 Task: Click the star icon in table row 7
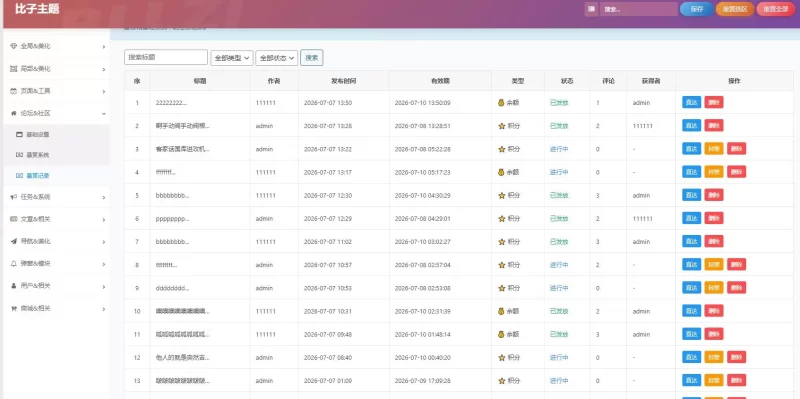501,242
